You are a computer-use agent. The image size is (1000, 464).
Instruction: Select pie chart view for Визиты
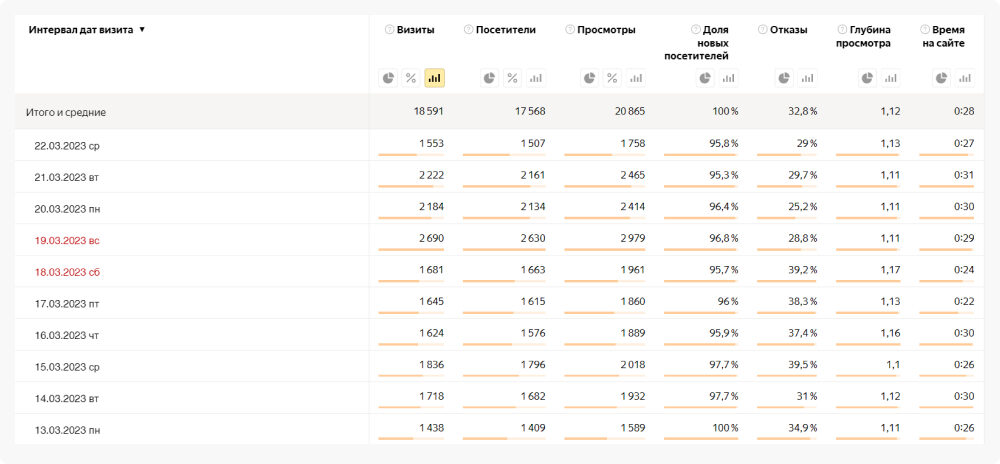click(x=388, y=78)
